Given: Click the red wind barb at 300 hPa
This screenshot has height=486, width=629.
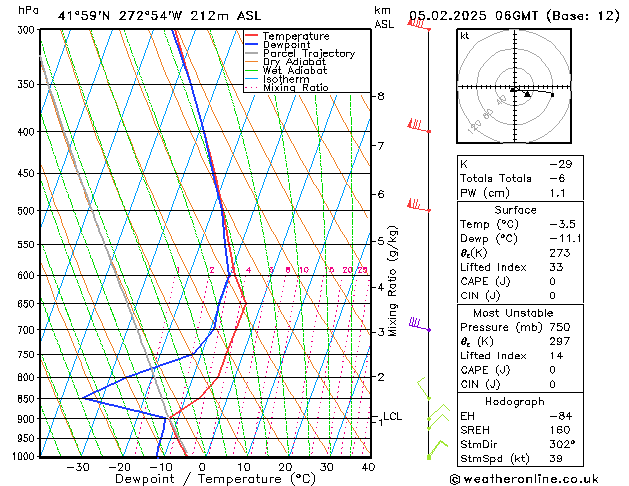Looking at the screenshot, I should (419, 25).
